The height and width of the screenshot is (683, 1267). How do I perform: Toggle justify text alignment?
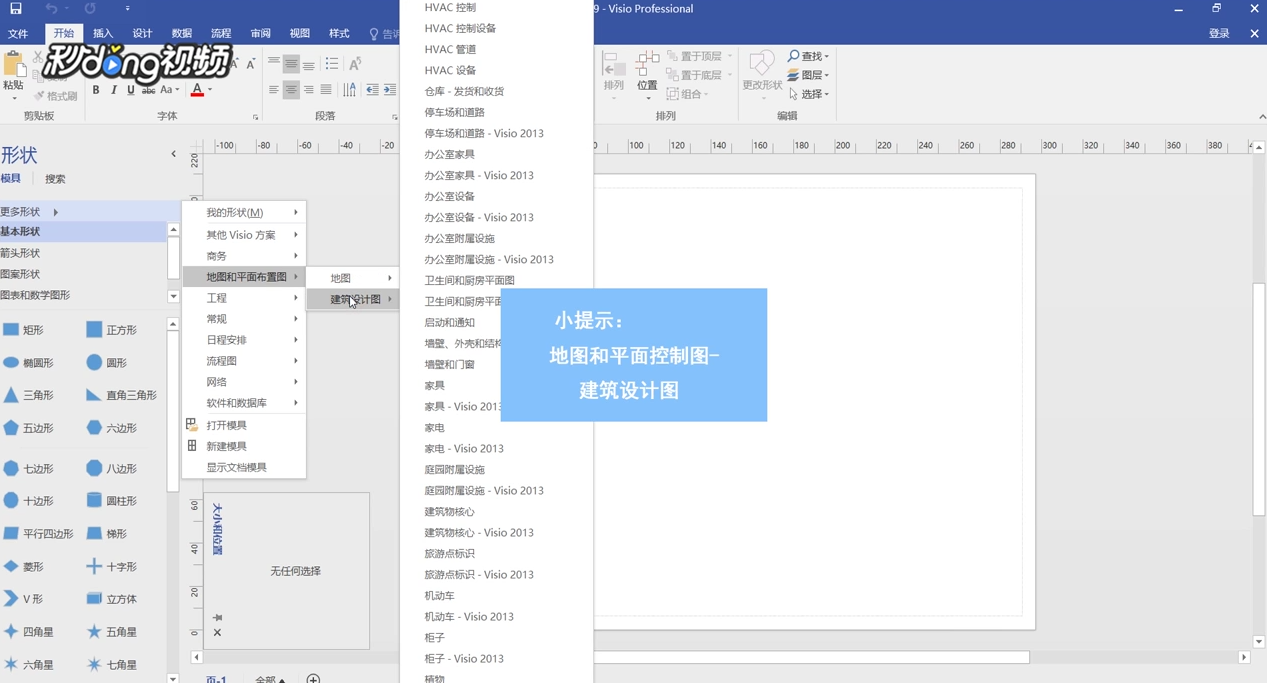(x=325, y=90)
